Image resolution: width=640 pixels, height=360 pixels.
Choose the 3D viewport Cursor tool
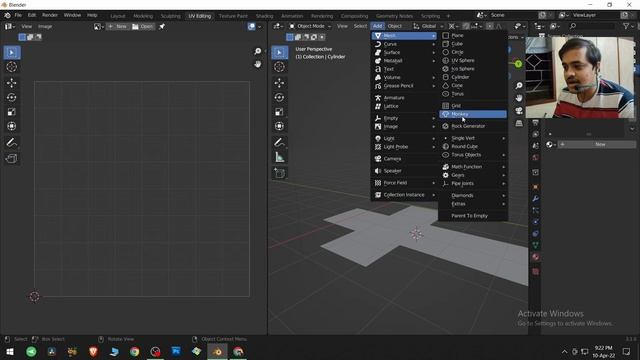click(x=280, y=67)
